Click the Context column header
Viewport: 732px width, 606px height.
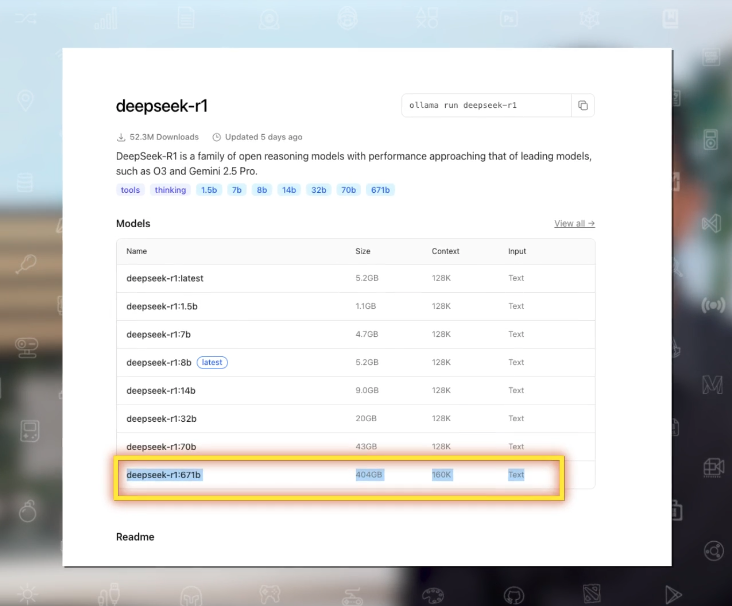coord(445,251)
